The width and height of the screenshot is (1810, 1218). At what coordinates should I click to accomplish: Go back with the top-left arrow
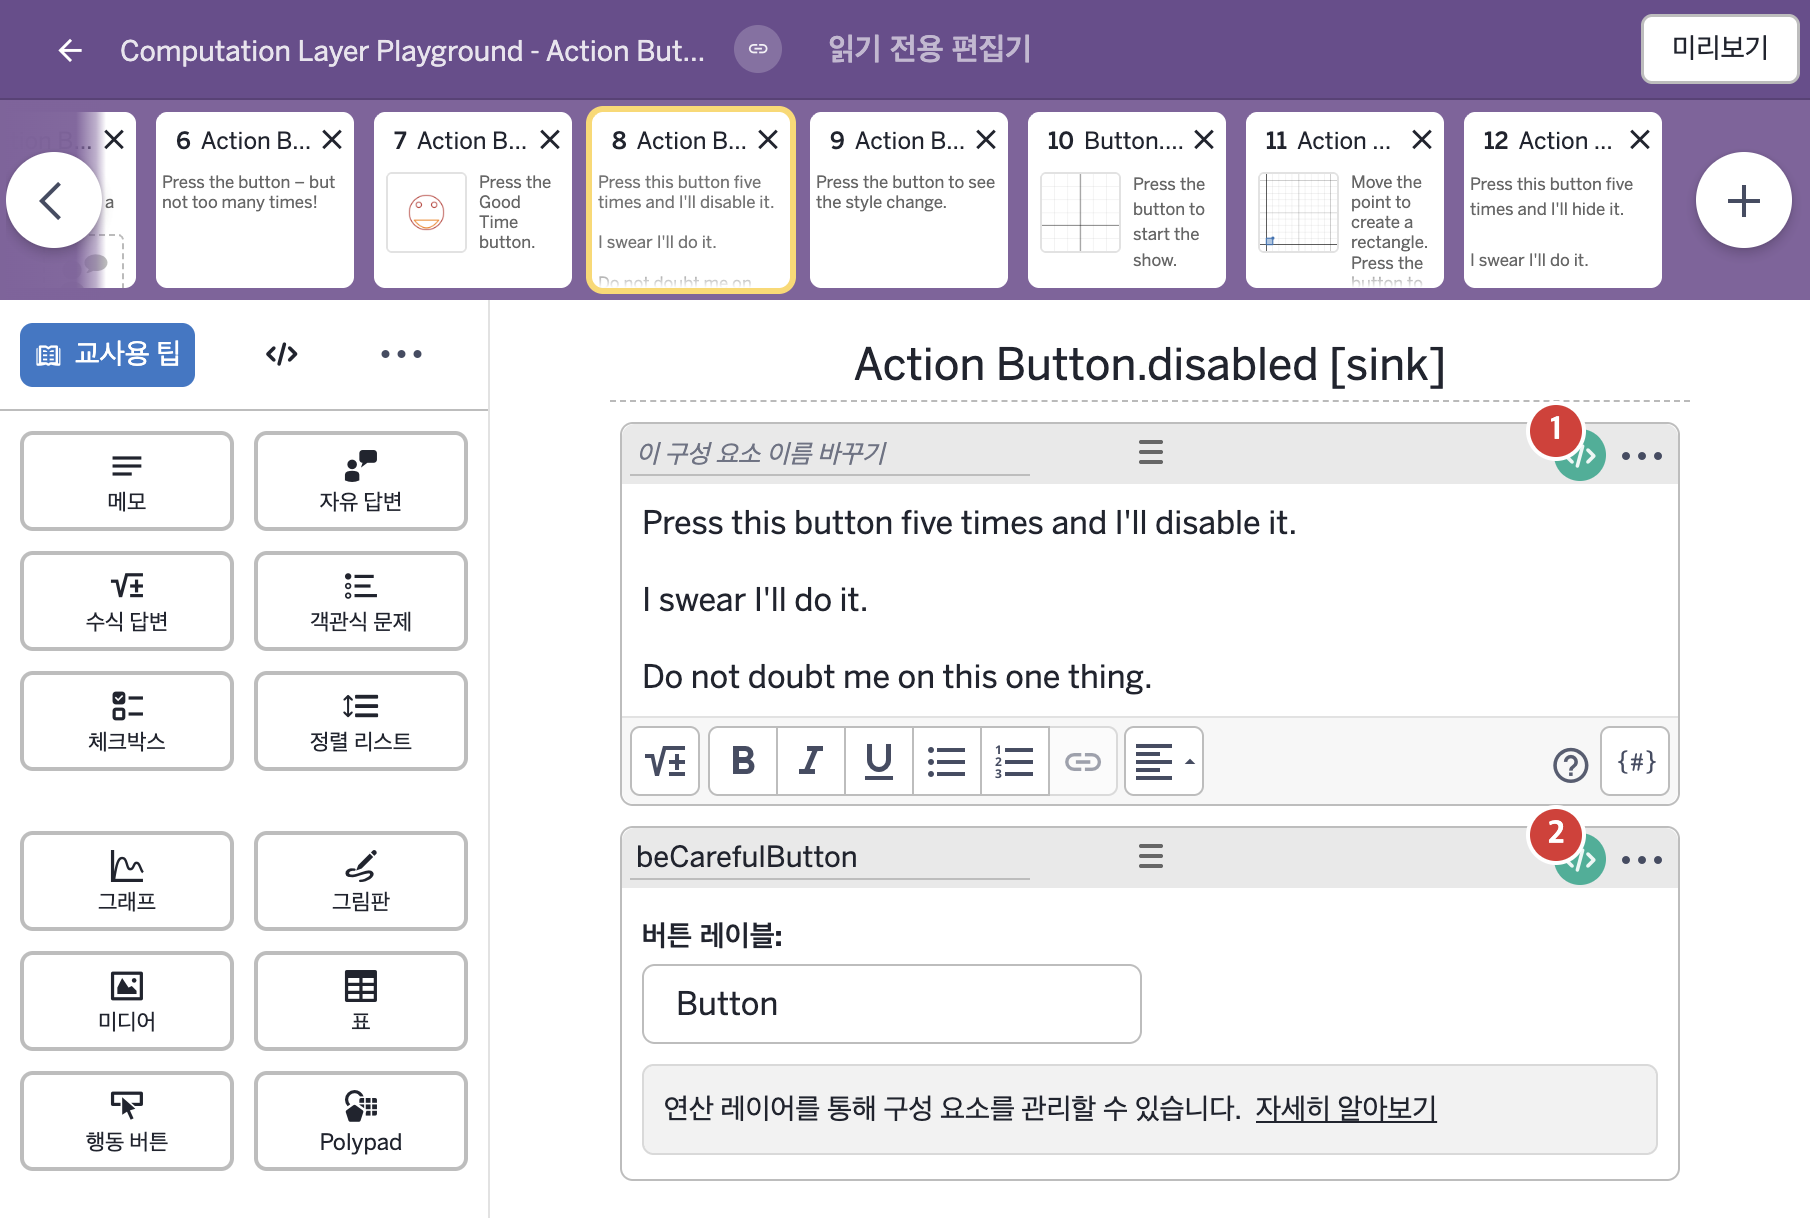(70, 50)
